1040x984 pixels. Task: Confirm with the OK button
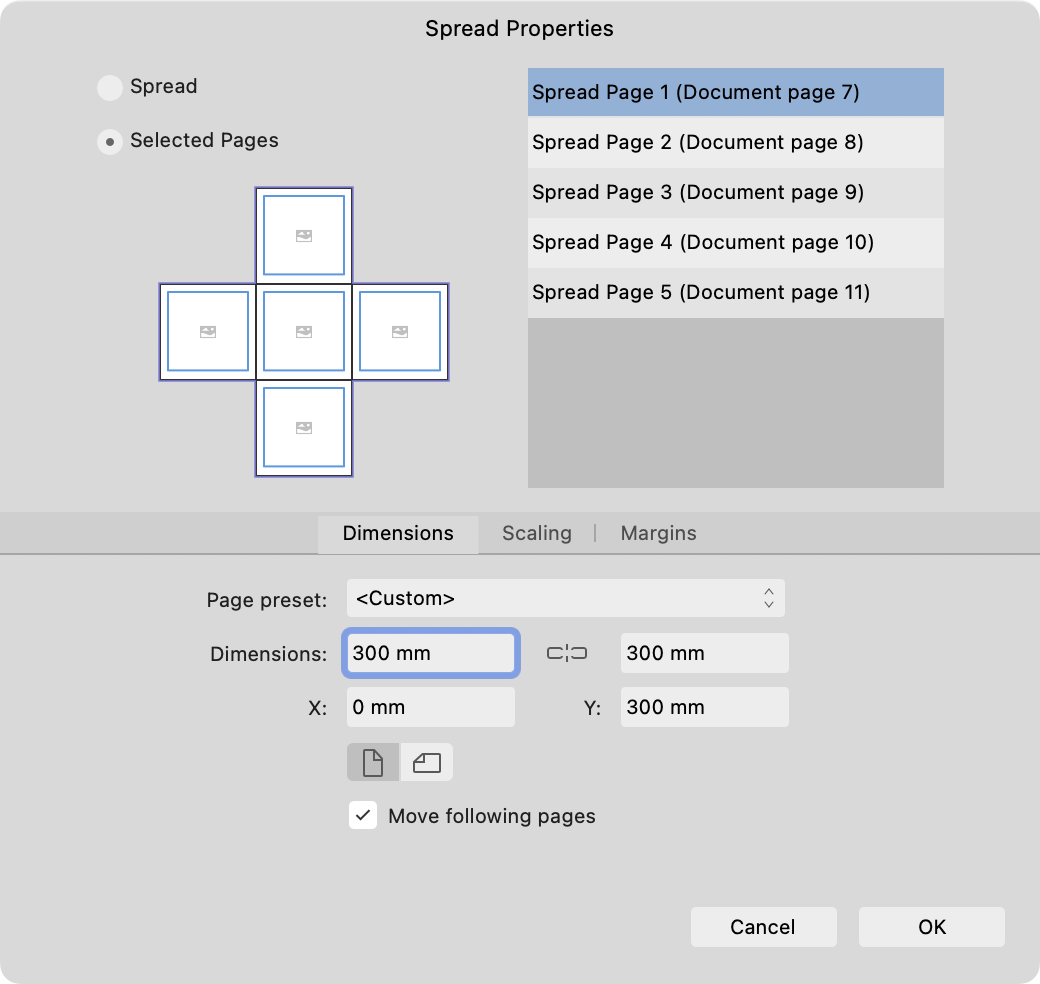[932, 926]
